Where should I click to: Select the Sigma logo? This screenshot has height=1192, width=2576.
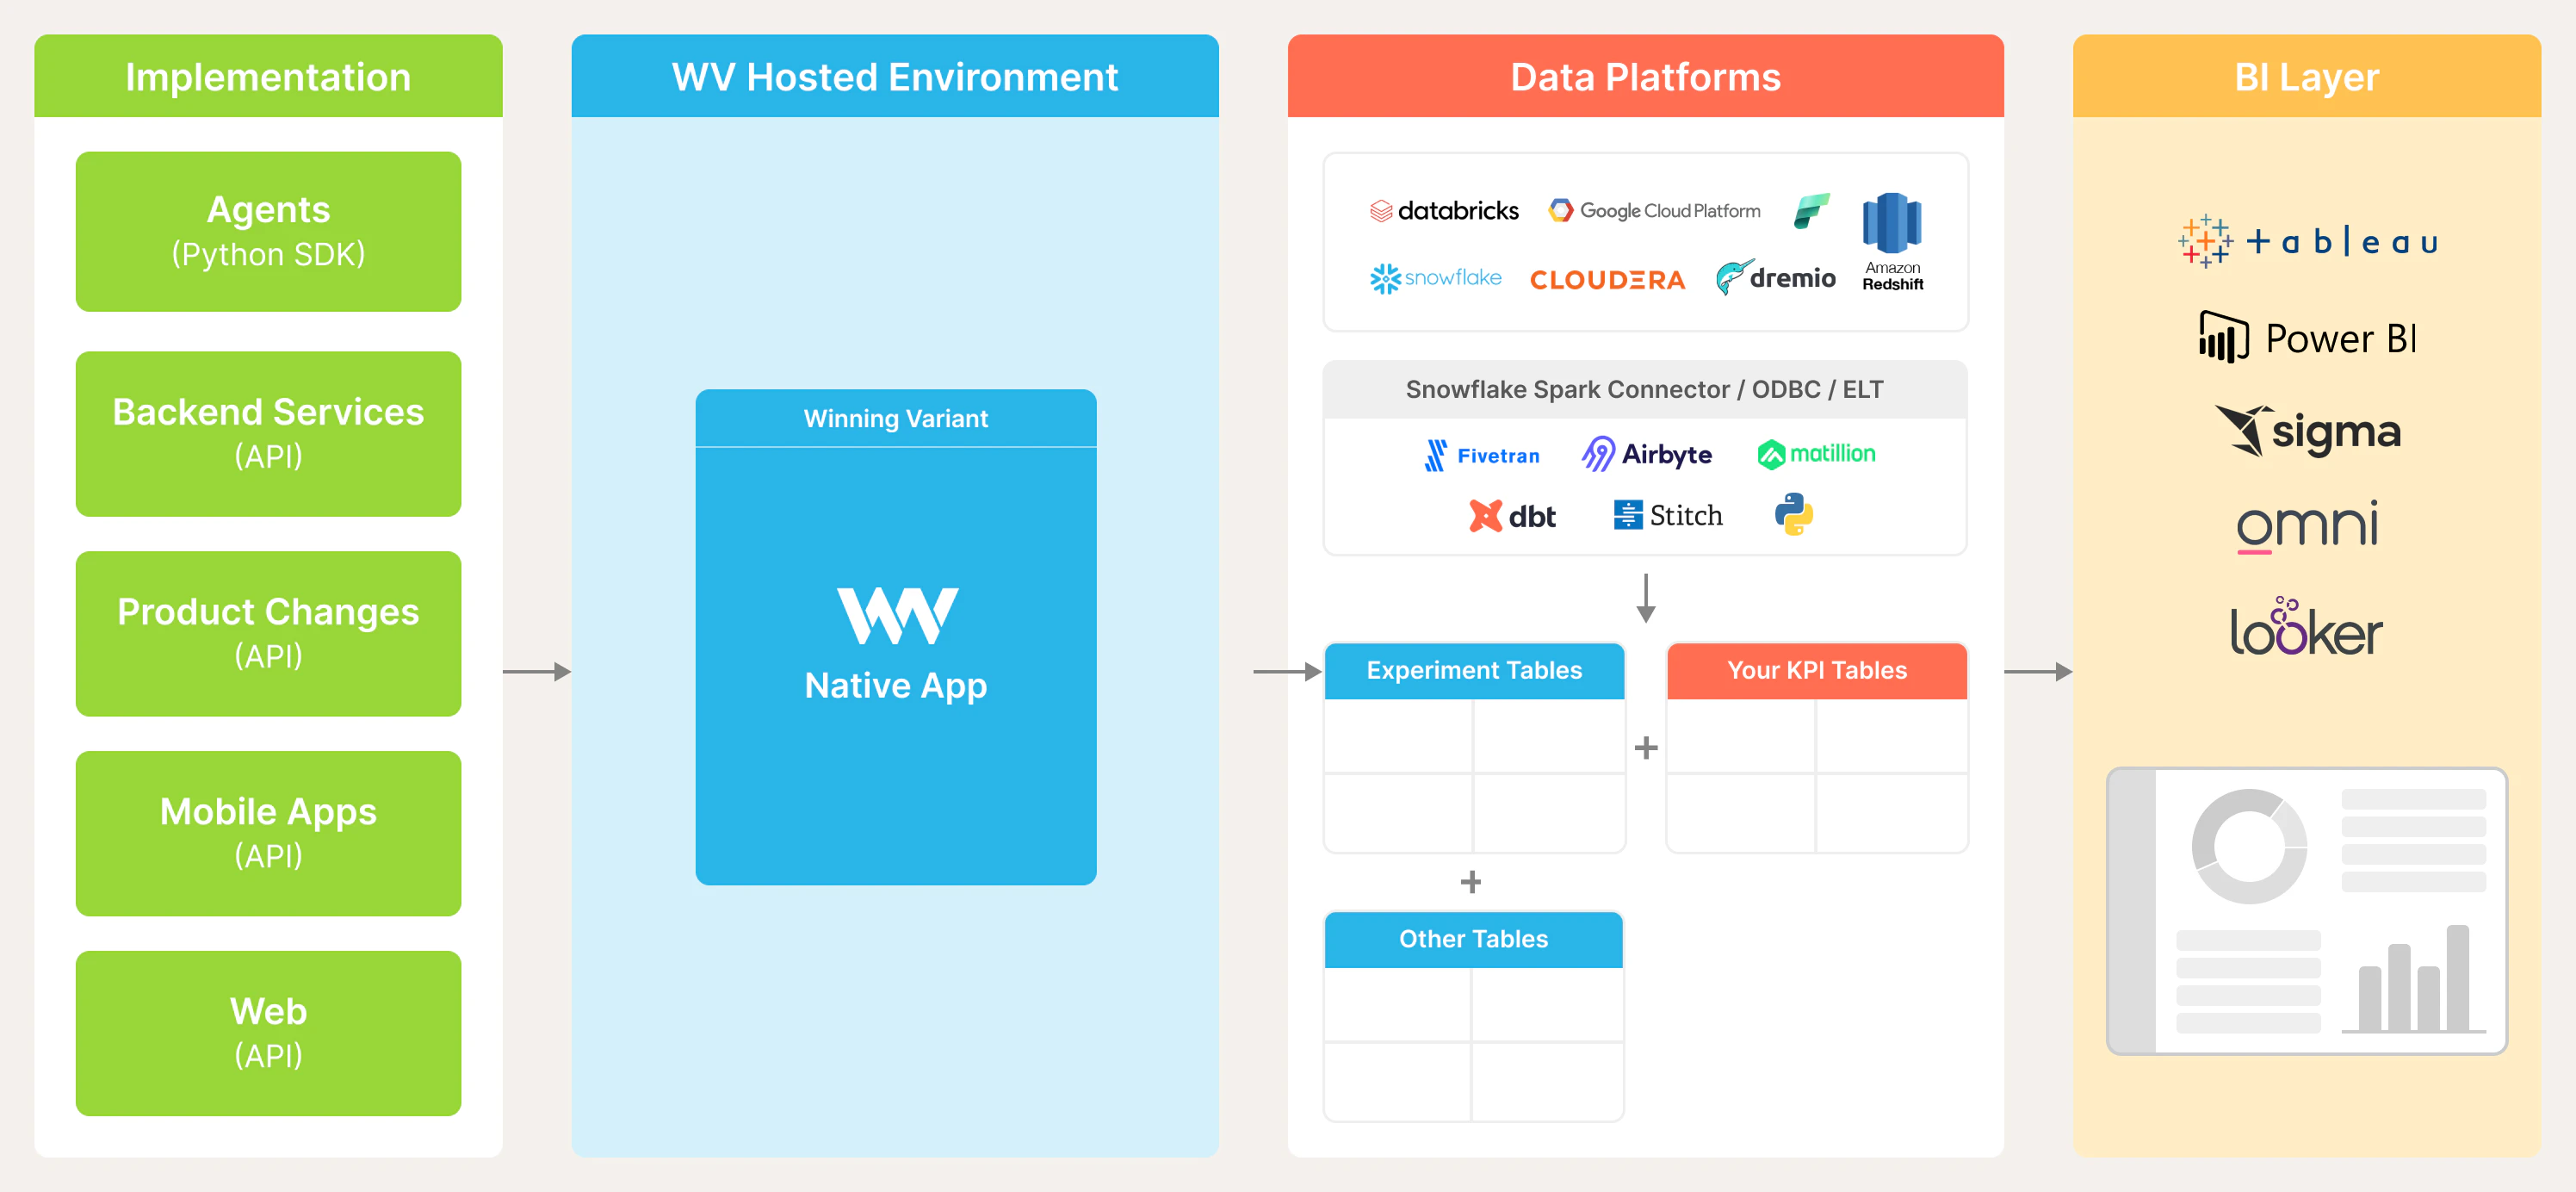(x=2307, y=432)
